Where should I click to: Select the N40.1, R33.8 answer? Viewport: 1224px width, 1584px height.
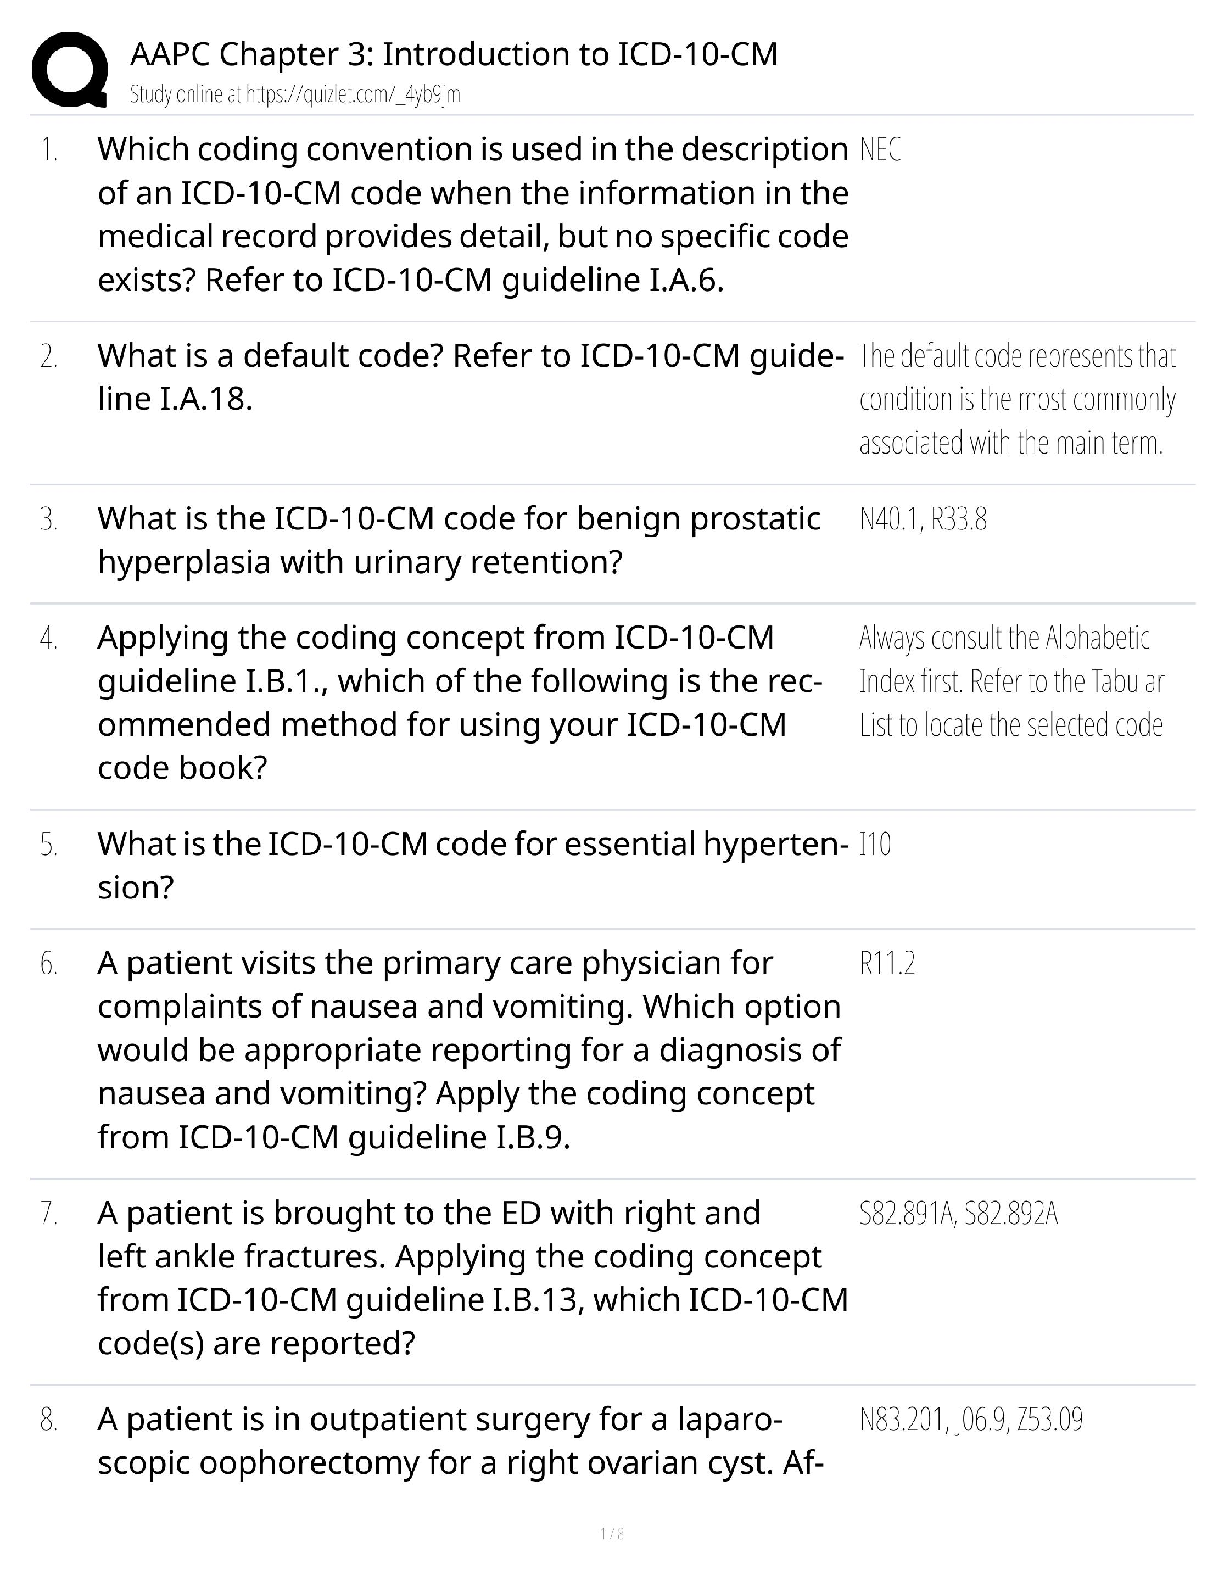(923, 519)
